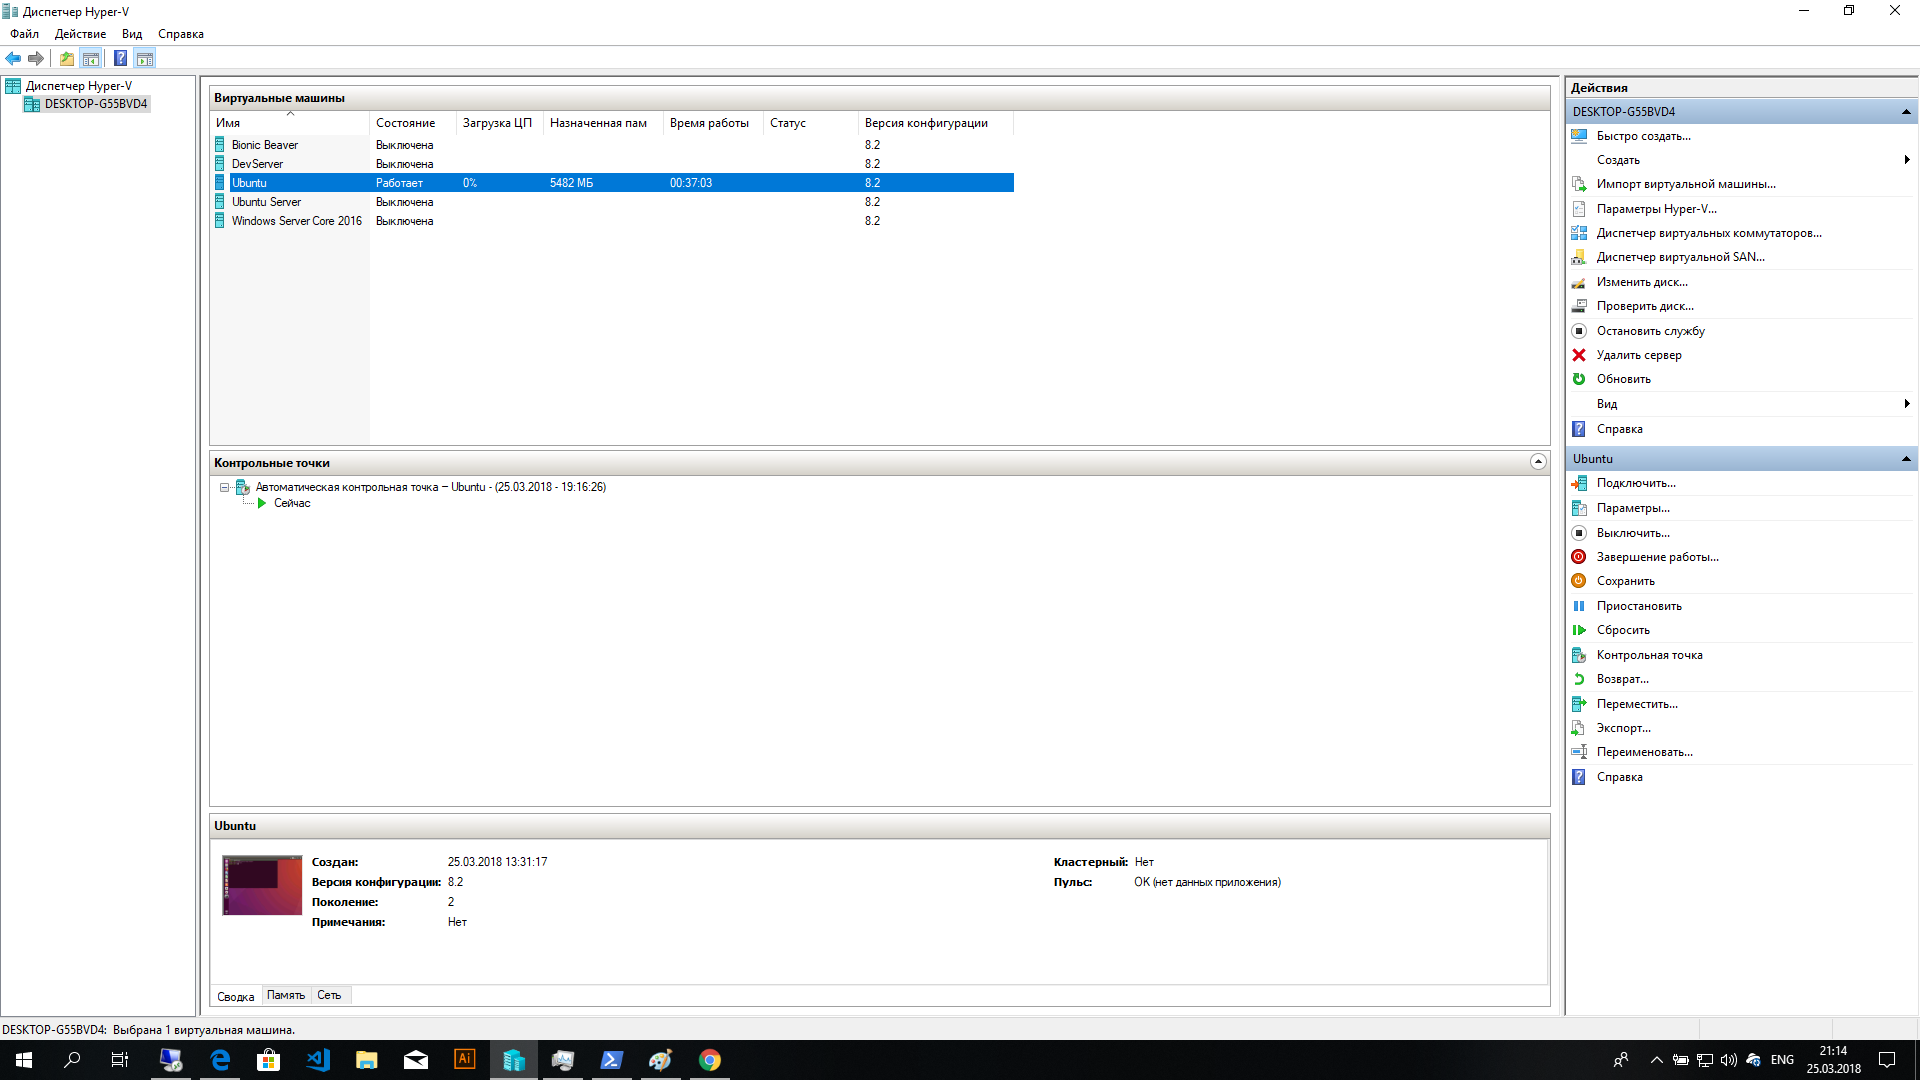Switch to the «Память» tab
Image resolution: width=1920 pixels, height=1080 pixels.
[286, 995]
